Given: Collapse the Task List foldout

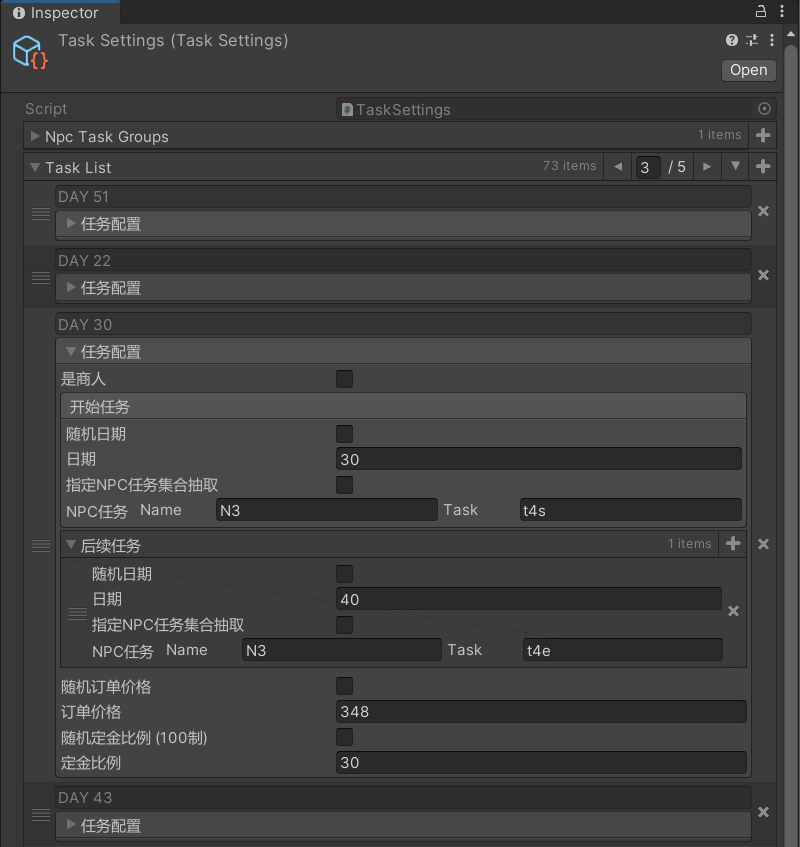Looking at the screenshot, I should click(35, 167).
